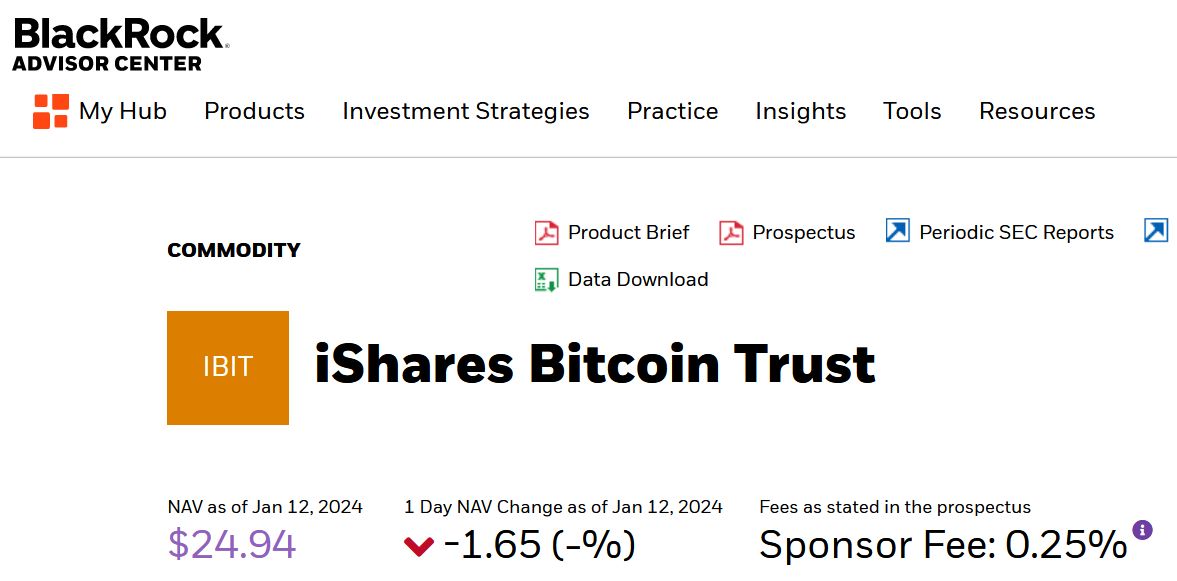Select the Resources menu item
Image resolution: width=1177 pixels, height=581 pixels.
[x=1037, y=111]
